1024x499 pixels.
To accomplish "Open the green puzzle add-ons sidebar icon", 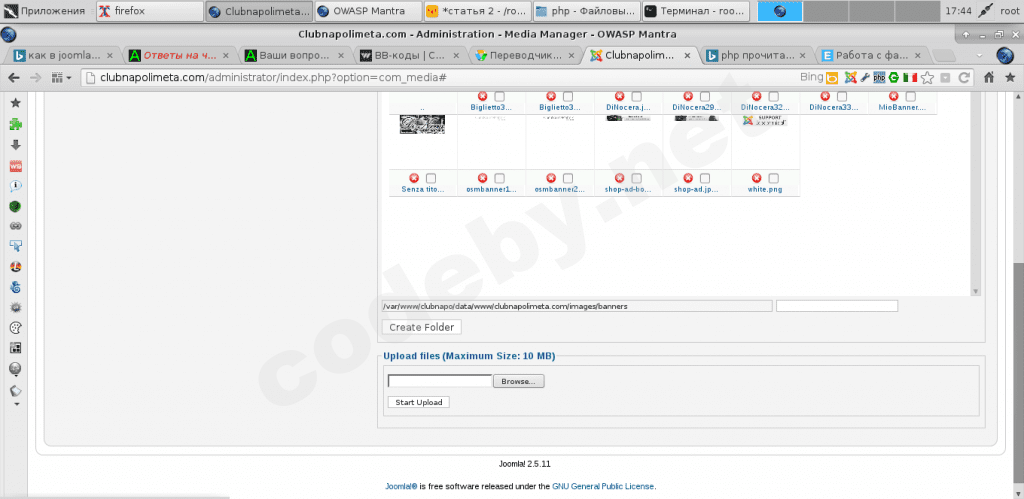I will coord(16,124).
